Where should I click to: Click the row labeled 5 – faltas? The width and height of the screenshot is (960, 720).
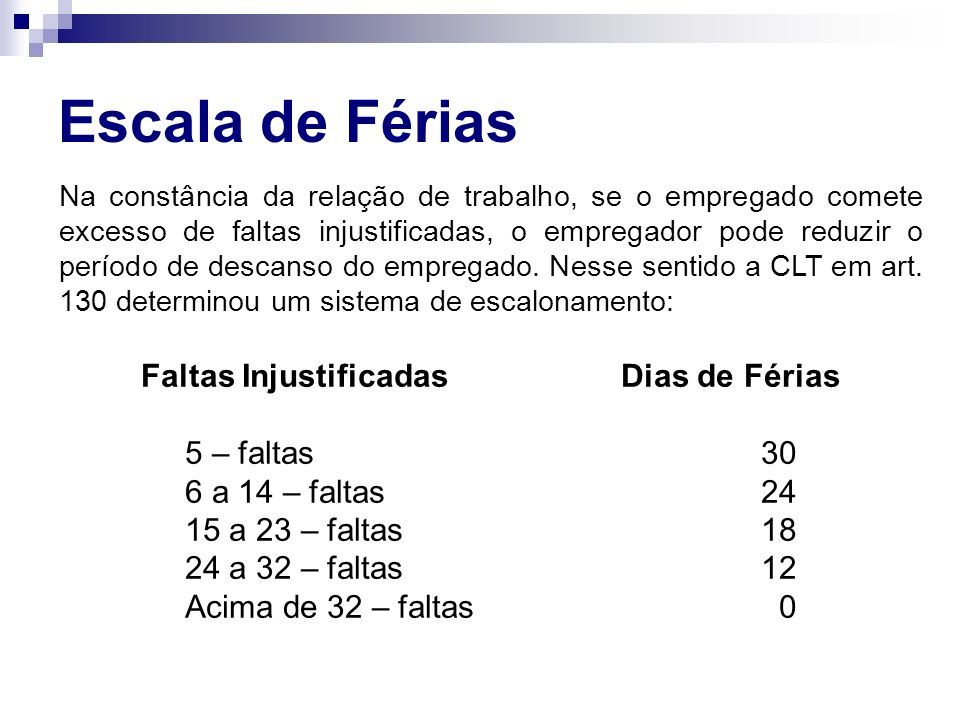251,453
